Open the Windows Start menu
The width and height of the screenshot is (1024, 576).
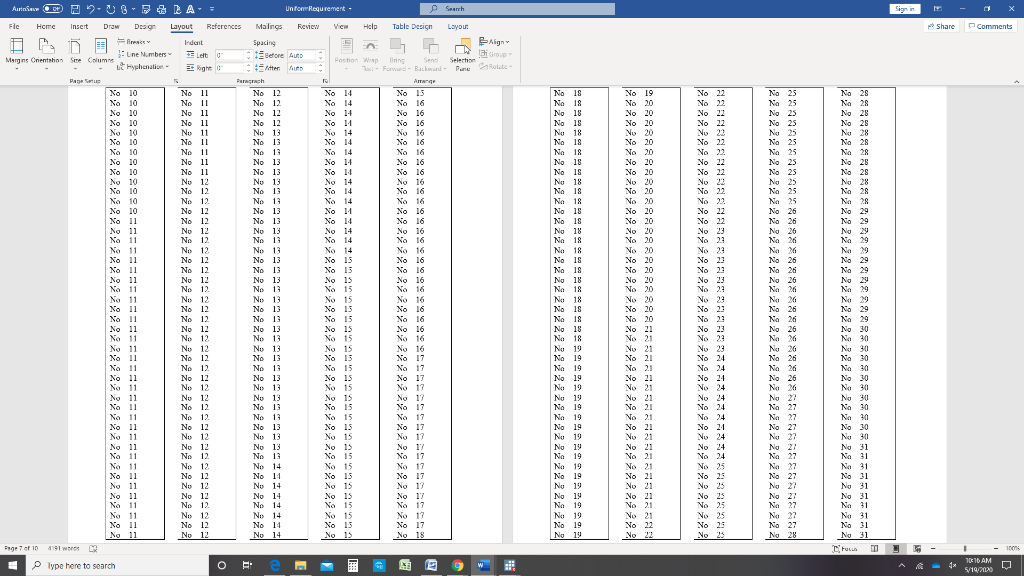point(12,566)
